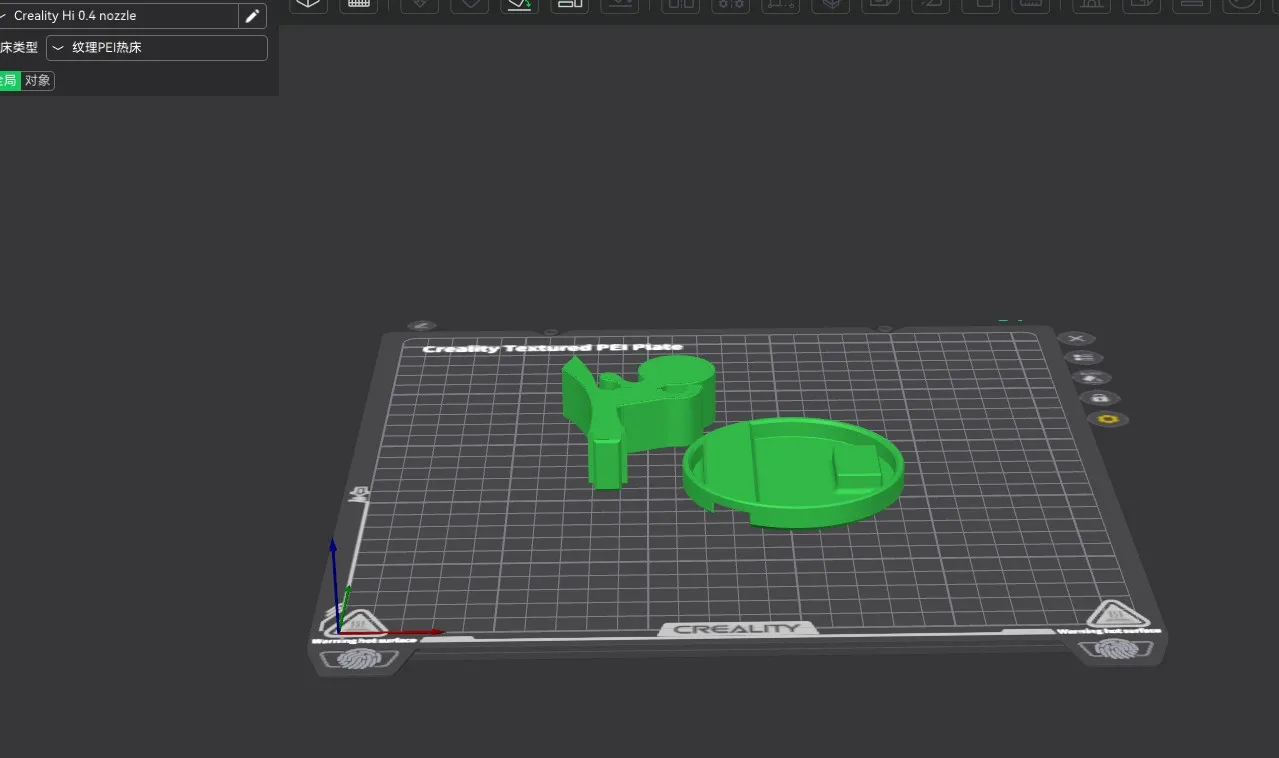The width and height of the screenshot is (1279, 758).
Task: Toggle the plate lock icon
Action: (1098, 398)
